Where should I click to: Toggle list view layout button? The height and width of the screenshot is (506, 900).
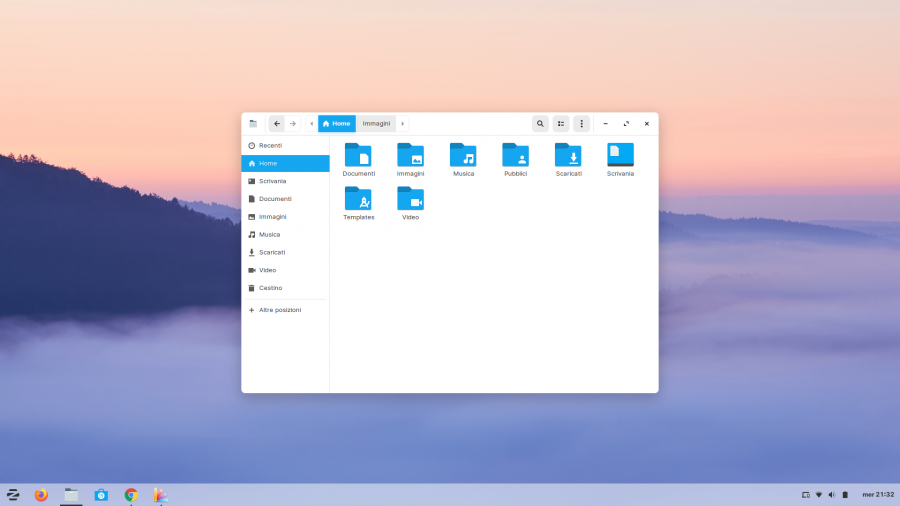pyautogui.click(x=561, y=124)
